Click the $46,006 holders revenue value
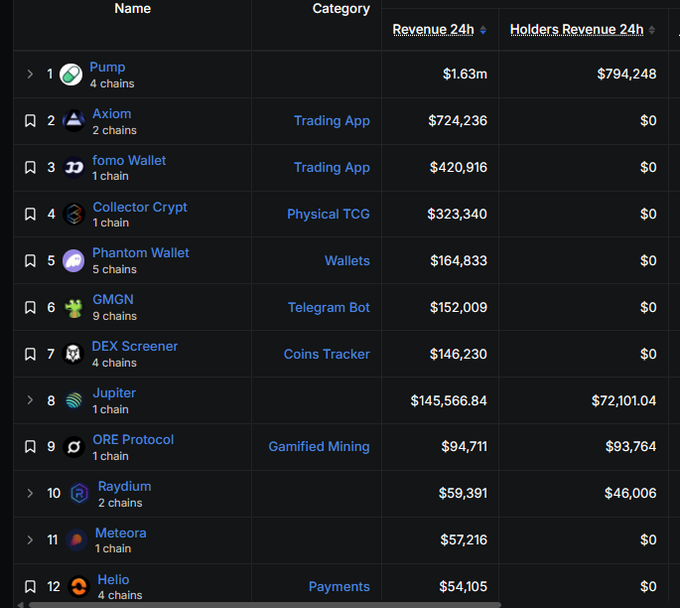Viewport: 680px width, 608px height. tap(630, 494)
